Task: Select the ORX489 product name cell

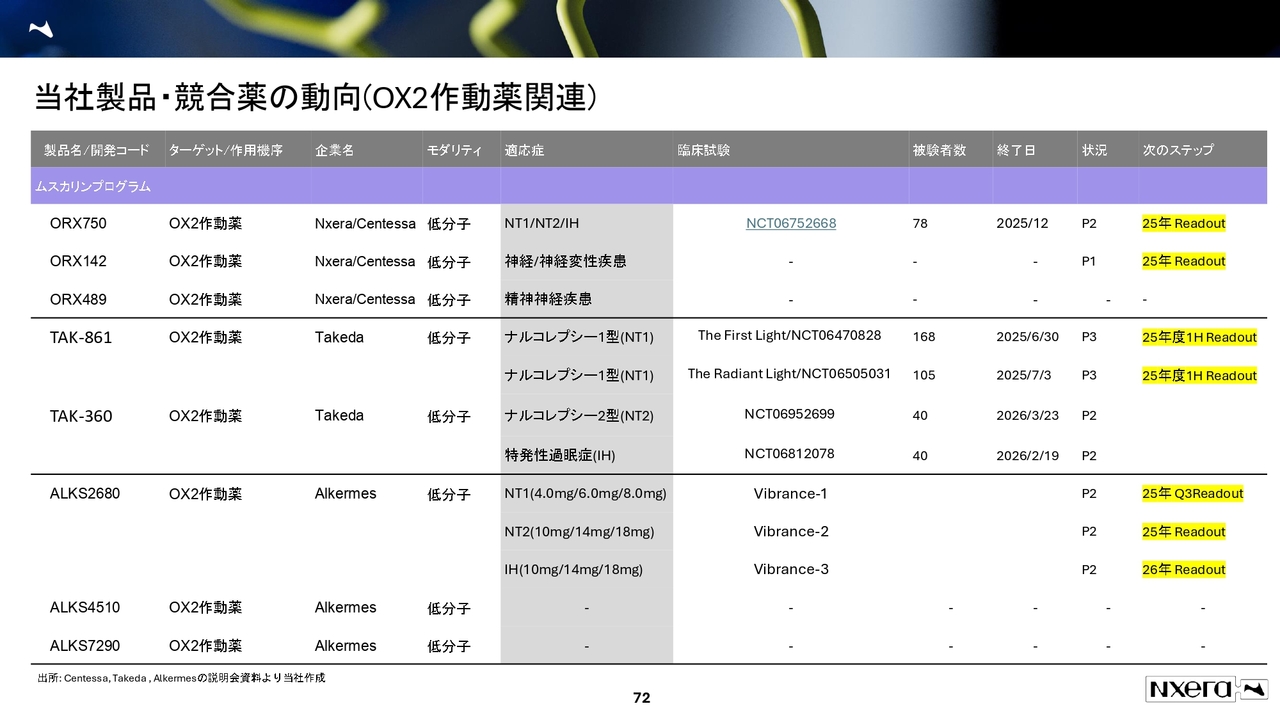Action: [x=78, y=300]
